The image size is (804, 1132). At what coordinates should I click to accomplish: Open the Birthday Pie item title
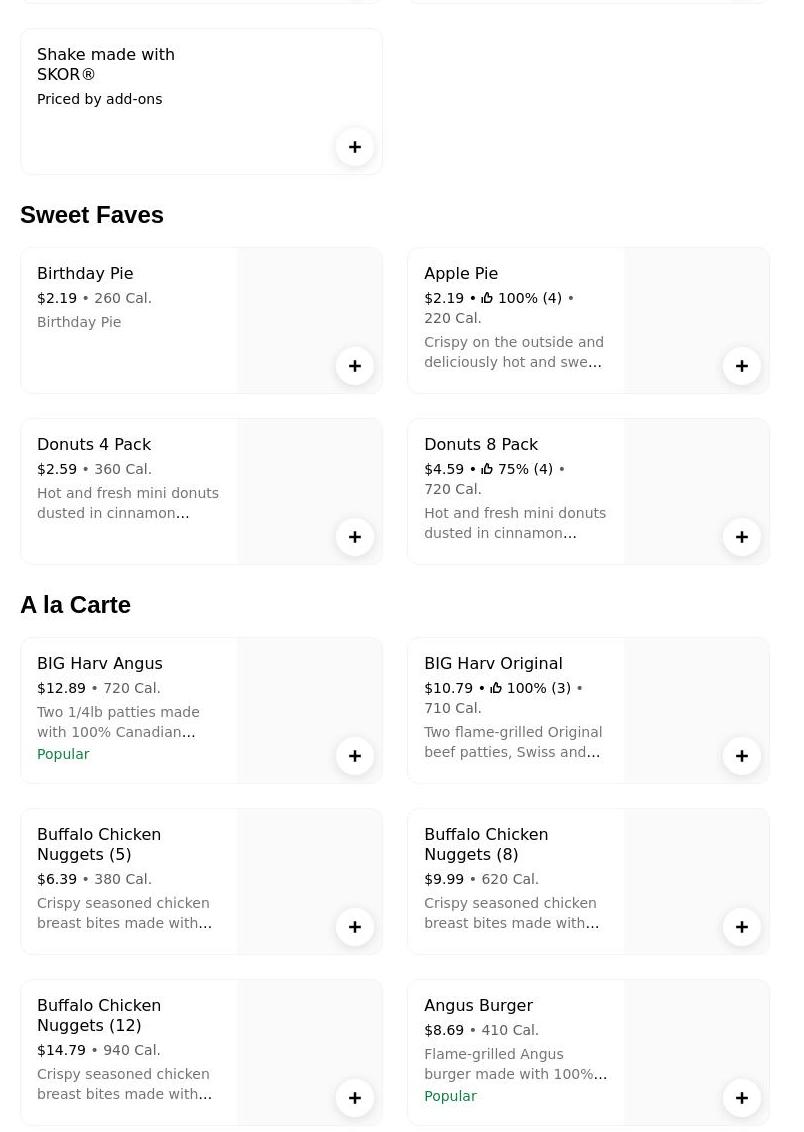[x=85, y=273]
